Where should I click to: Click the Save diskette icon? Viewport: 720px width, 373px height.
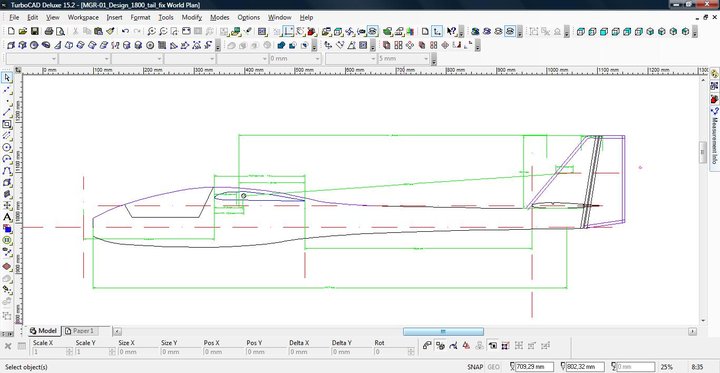(34, 31)
